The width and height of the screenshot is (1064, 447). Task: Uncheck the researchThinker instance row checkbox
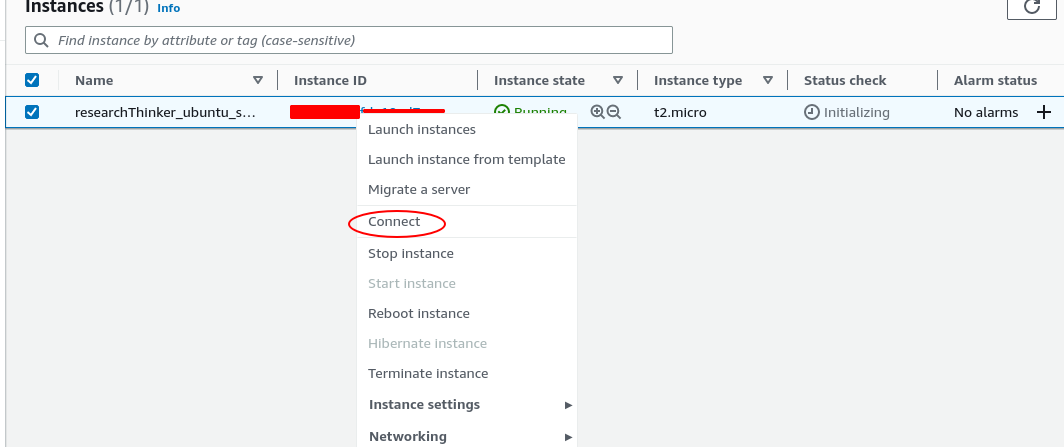[32, 112]
